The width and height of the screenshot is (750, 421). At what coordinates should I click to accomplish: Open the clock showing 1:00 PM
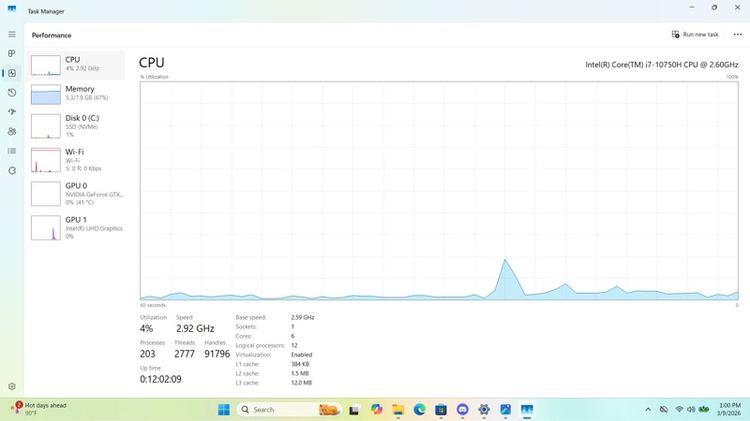point(729,409)
